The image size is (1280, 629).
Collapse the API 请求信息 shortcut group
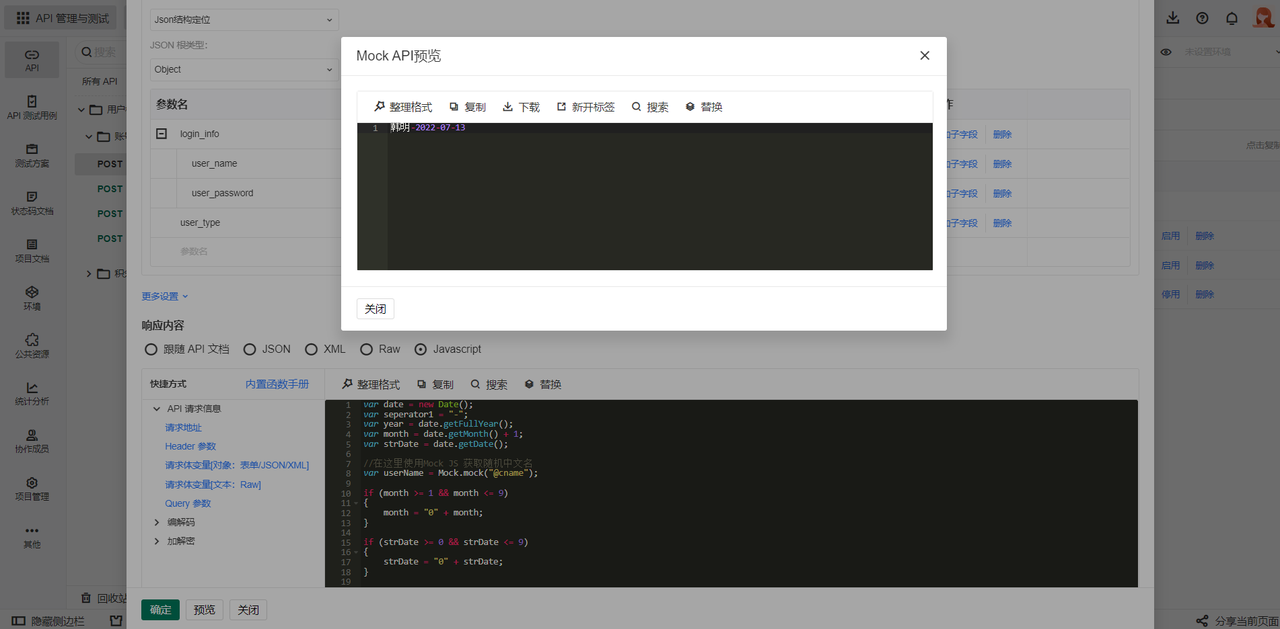(157, 409)
